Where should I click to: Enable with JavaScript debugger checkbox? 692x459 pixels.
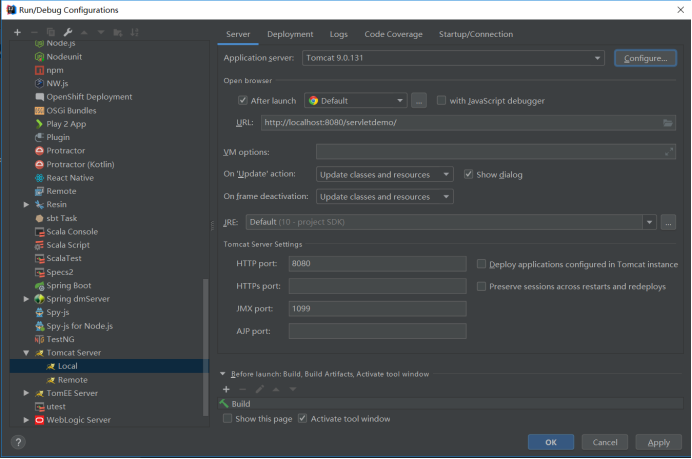click(x=441, y=100)
